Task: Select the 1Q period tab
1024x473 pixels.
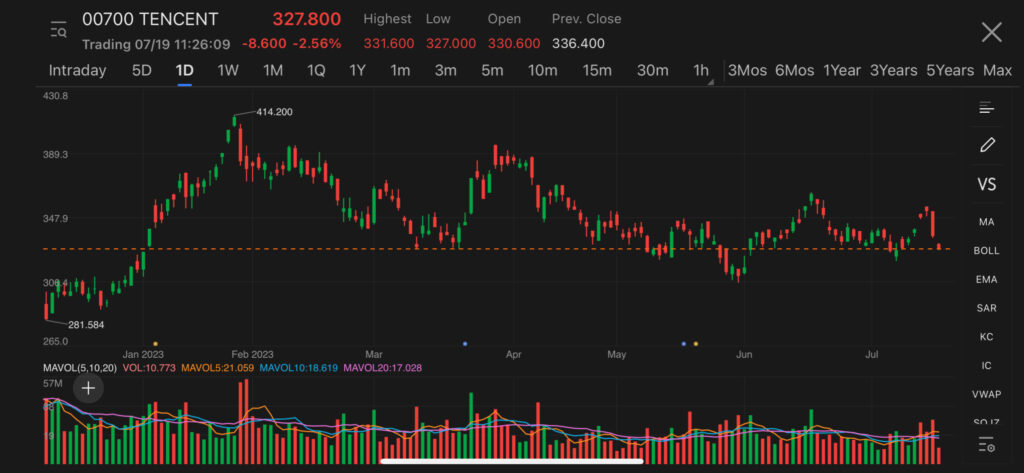Action: 316,71
